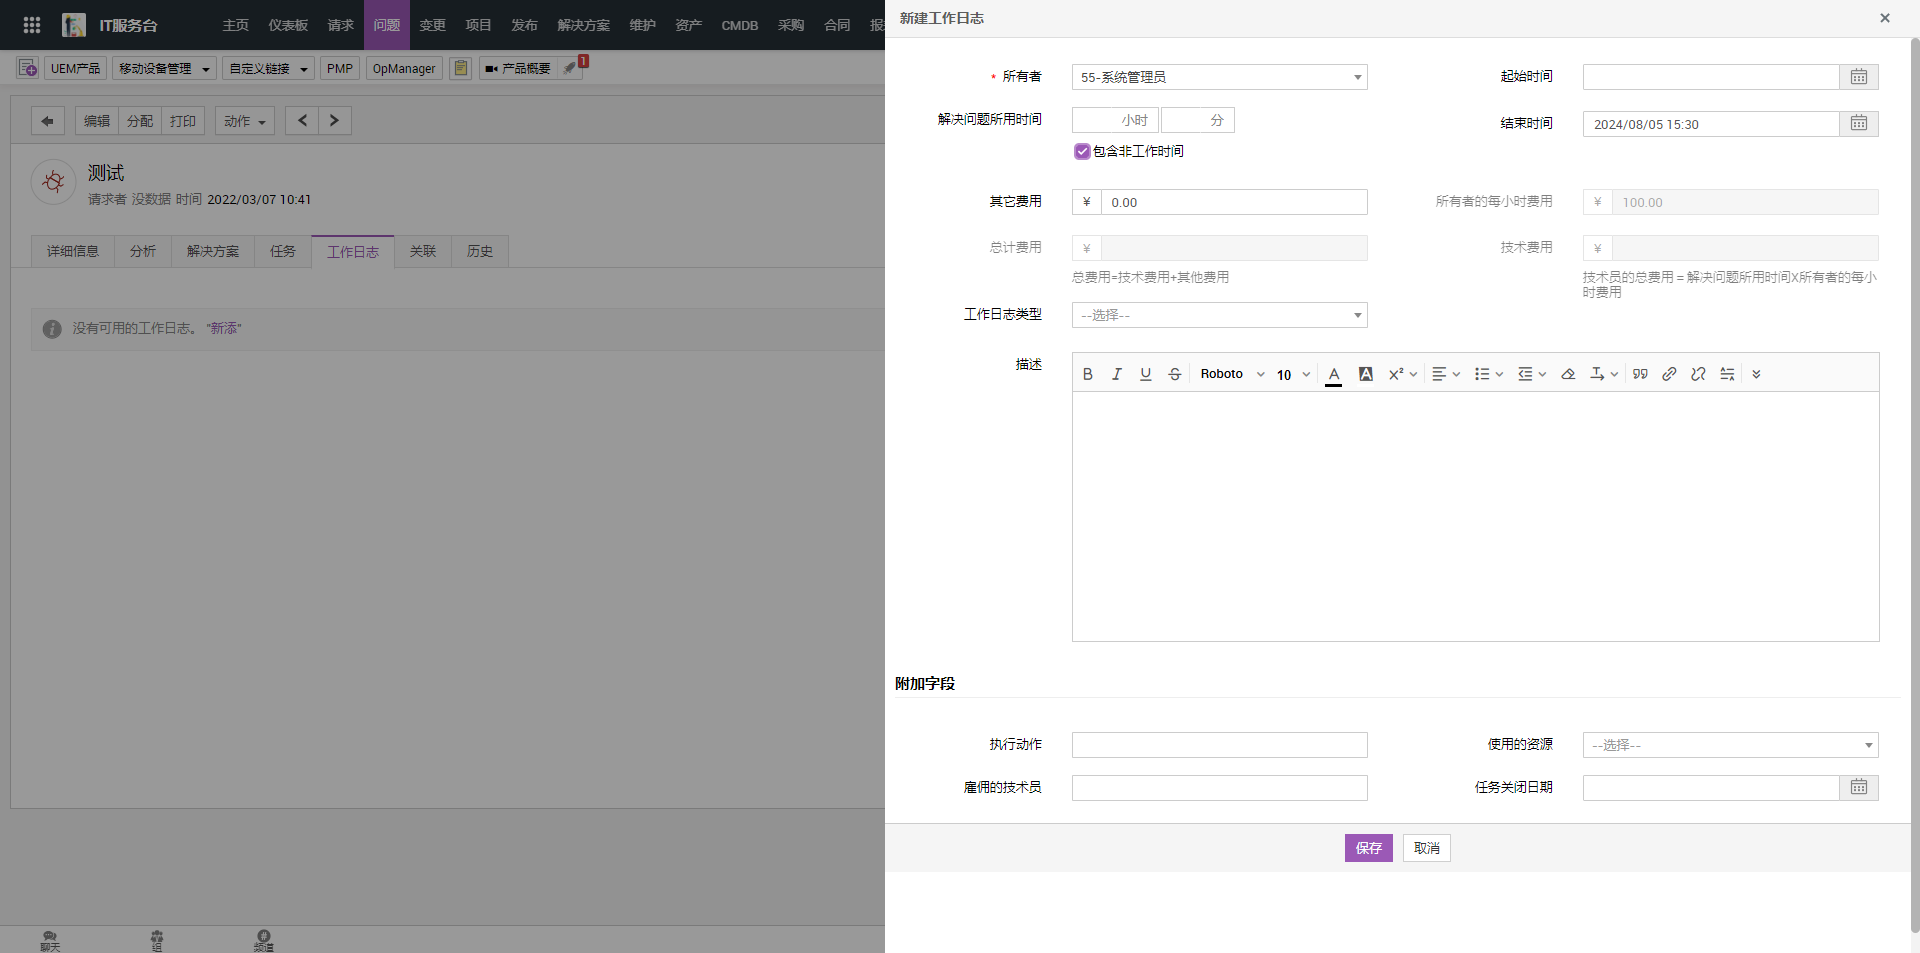
Task: Open the 所有者 dropdown
Action: tap(1219, 77)
